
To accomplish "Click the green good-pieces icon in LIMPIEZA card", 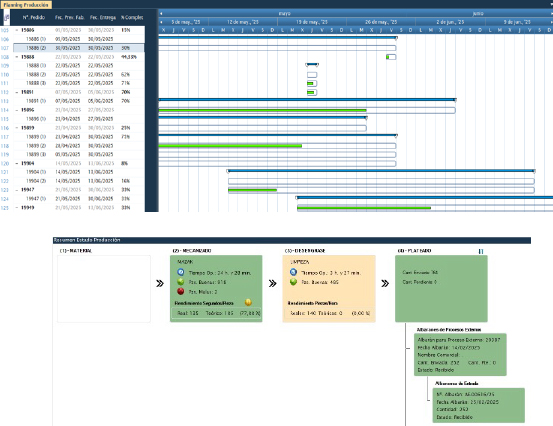I will (293, 282).
